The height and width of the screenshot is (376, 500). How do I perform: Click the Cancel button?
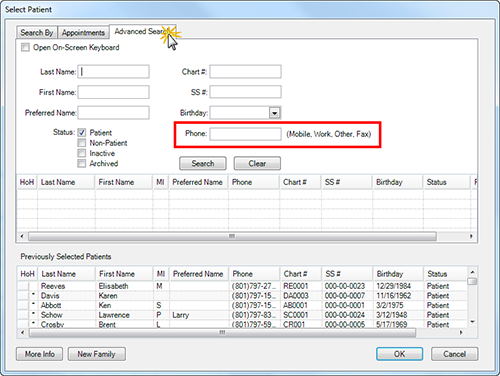tap(455, 354)
